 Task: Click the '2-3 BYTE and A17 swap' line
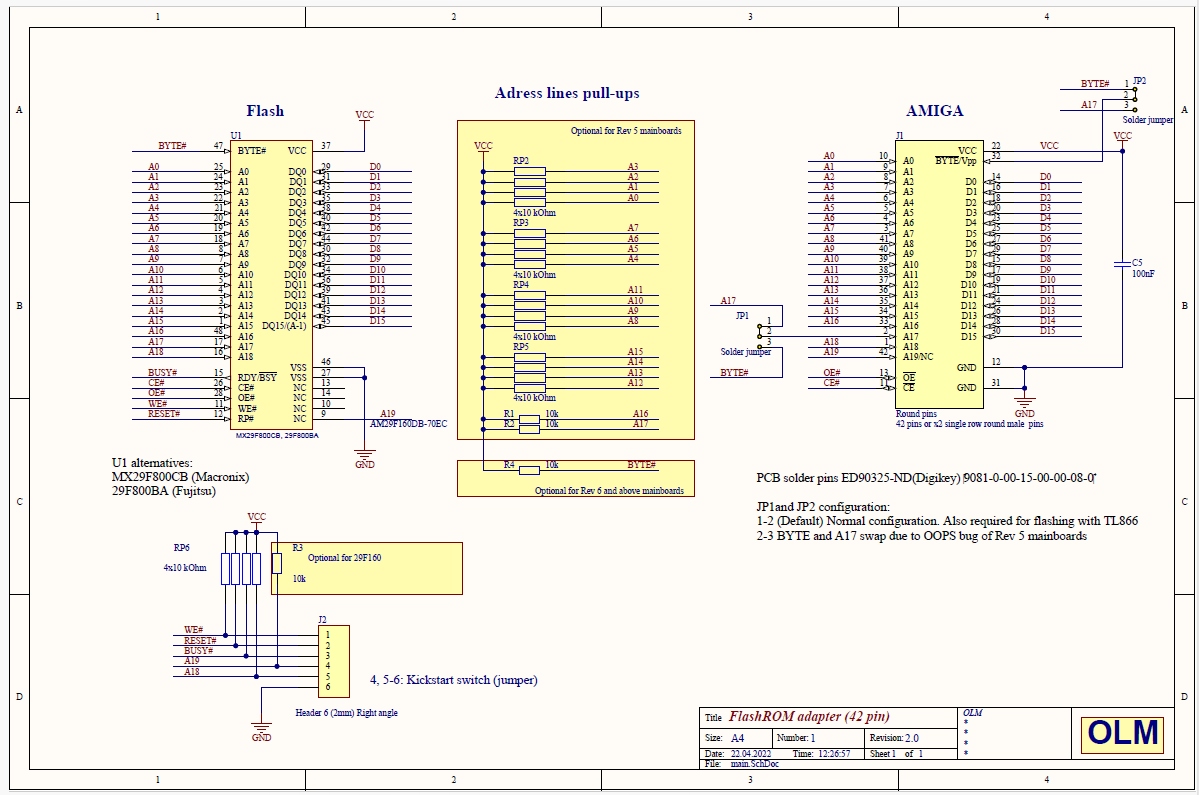pyautogui.click(x=921, y=536)
